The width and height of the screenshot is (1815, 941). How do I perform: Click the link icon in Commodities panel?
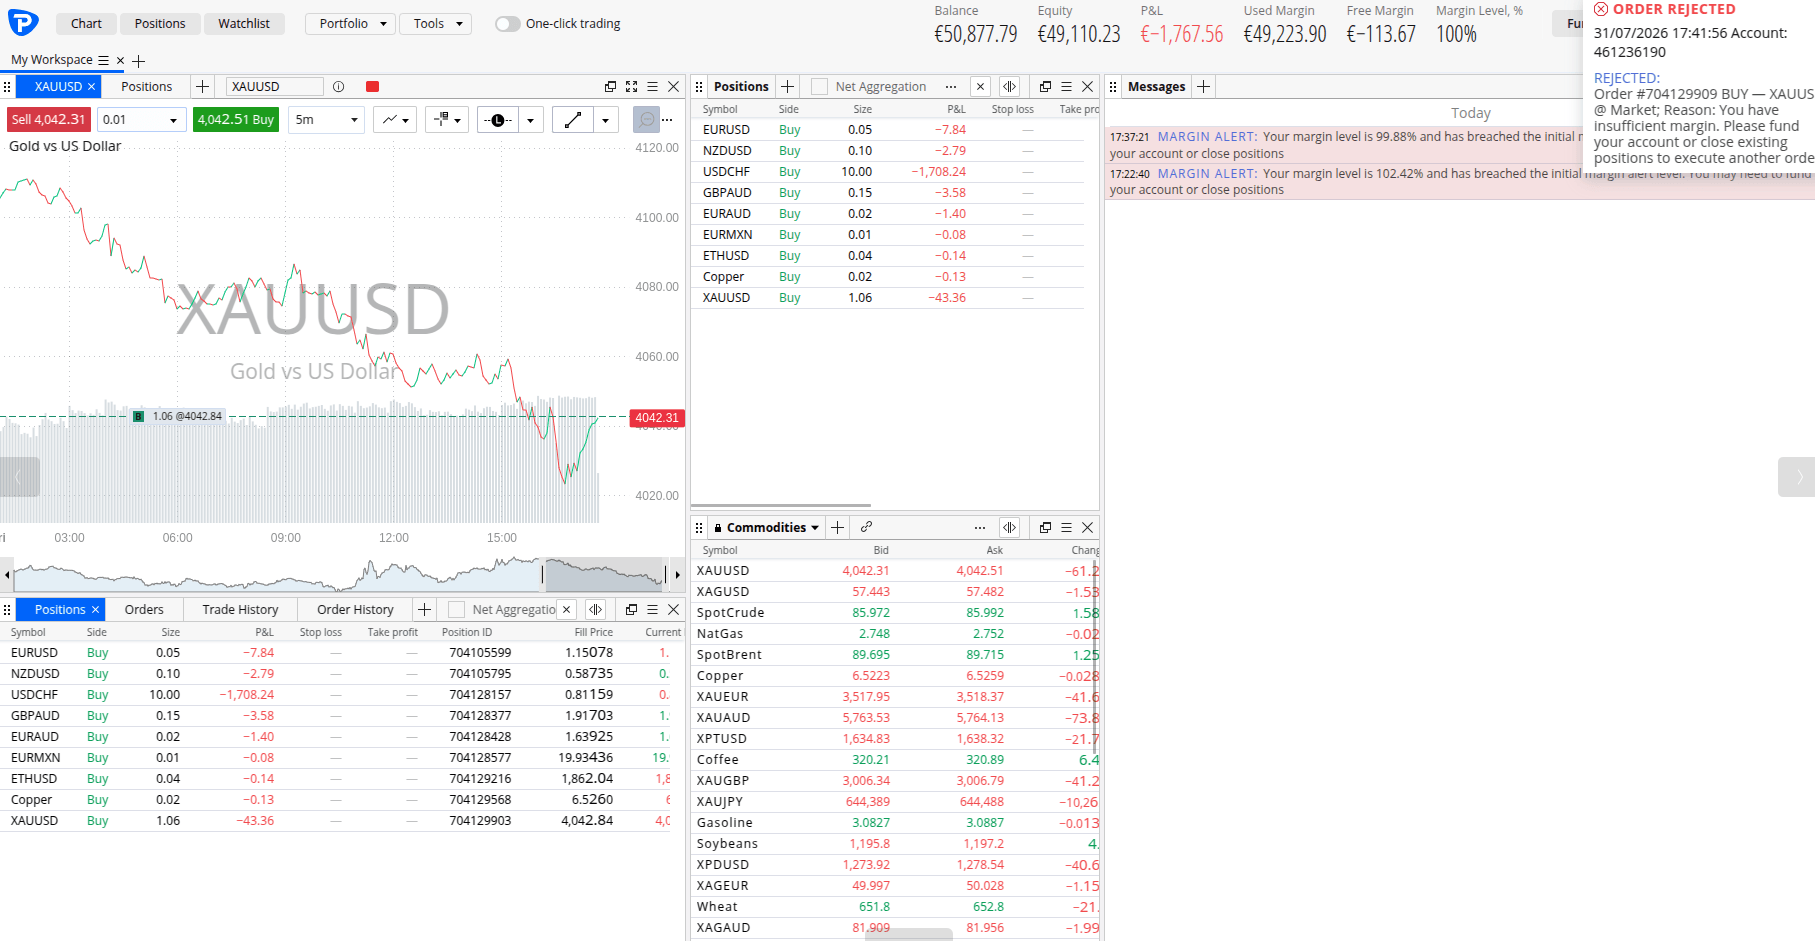pos(866,527)
